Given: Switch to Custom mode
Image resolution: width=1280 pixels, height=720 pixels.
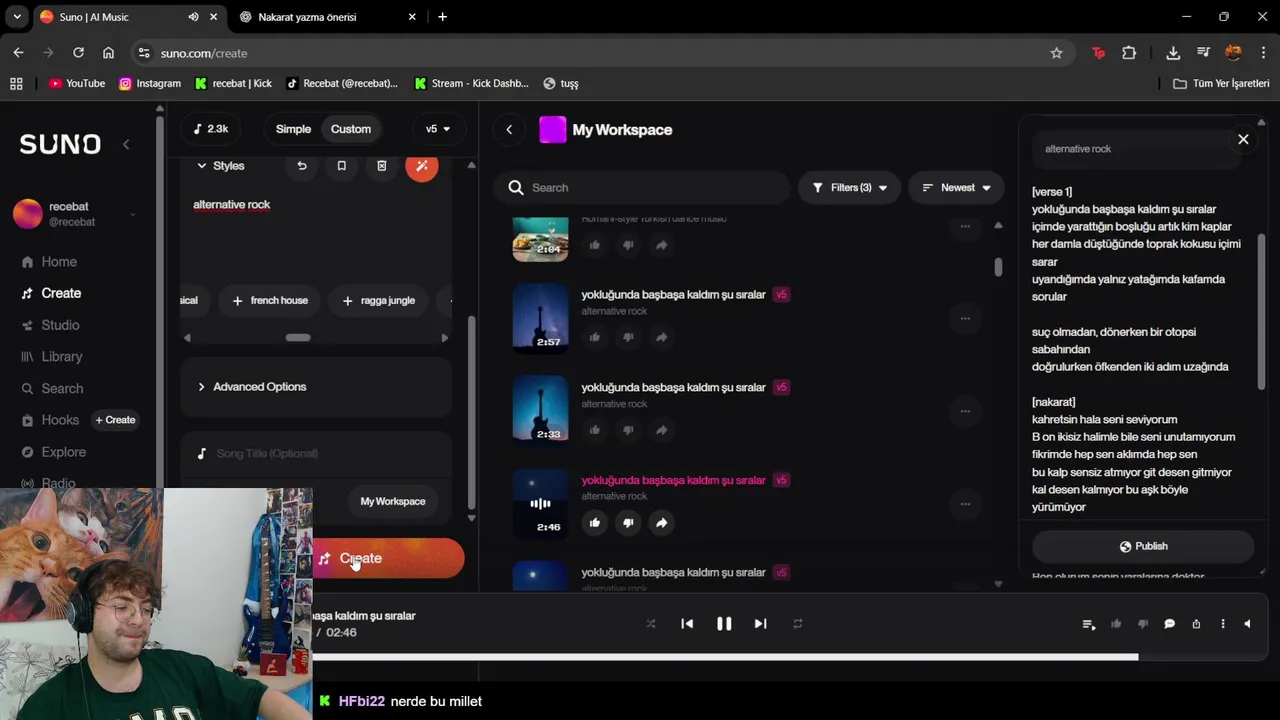Looking at the screenshot, I should [x=351, y=129].
